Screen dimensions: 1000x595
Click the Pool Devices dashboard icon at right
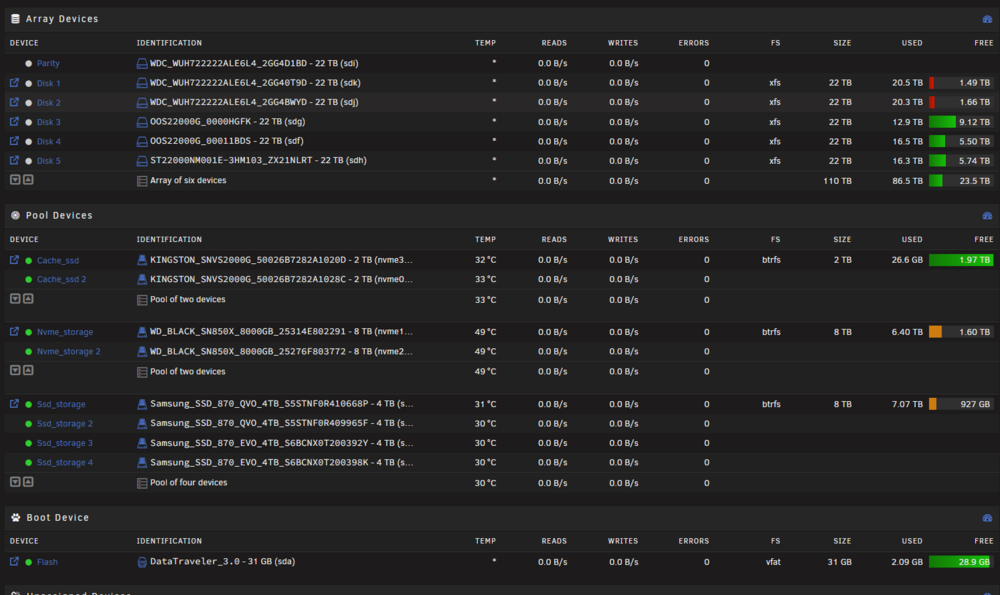point(987,216)
